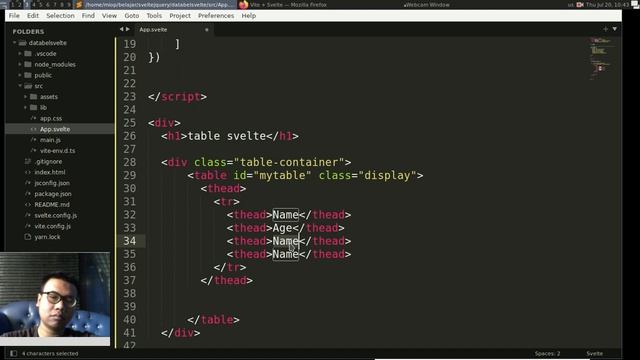The image size is (640, 360).
Task: Click closing script tag on line 23
Action: (178, 97)
